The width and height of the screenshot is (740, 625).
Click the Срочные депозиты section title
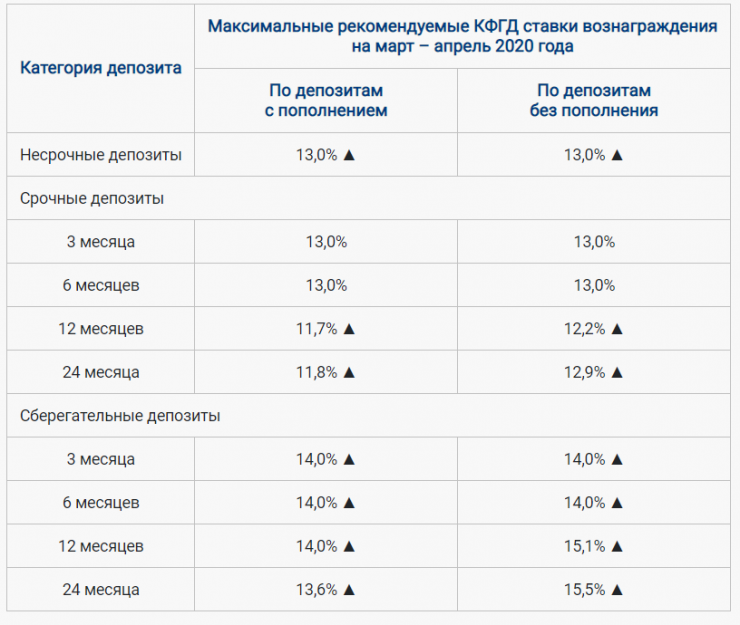click(92, 198)
